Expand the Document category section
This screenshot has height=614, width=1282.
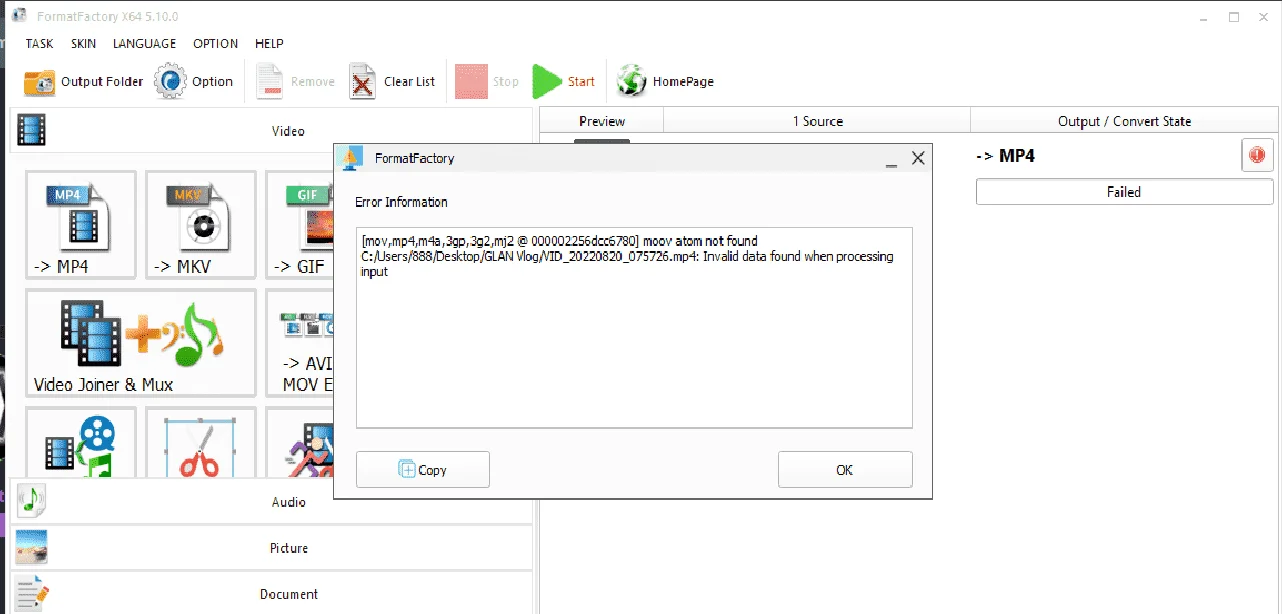tap(270, 593)
